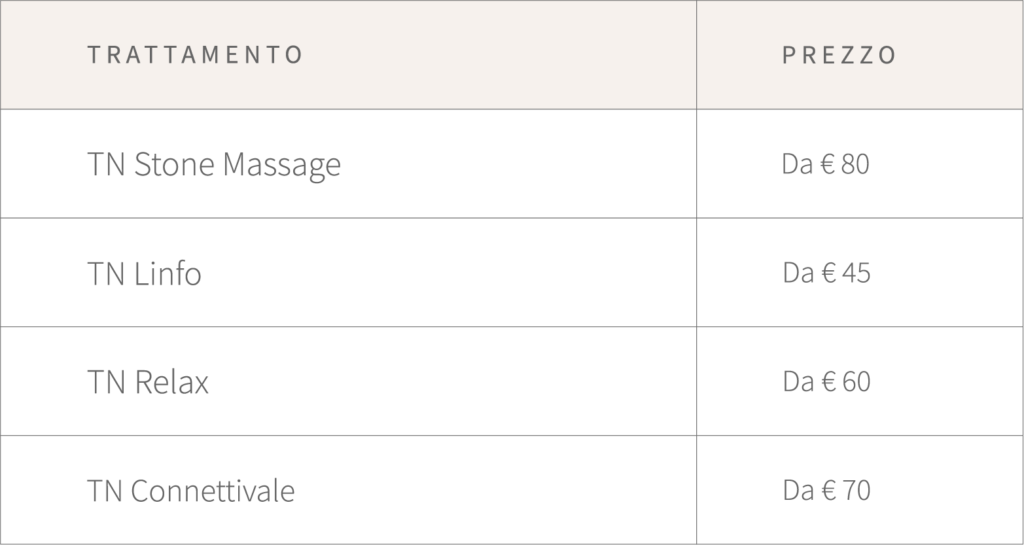Image resolution: width=1024 pixels, height=545 pixels.
Task: Select the PREZZO column header
Action: point(839,55)
